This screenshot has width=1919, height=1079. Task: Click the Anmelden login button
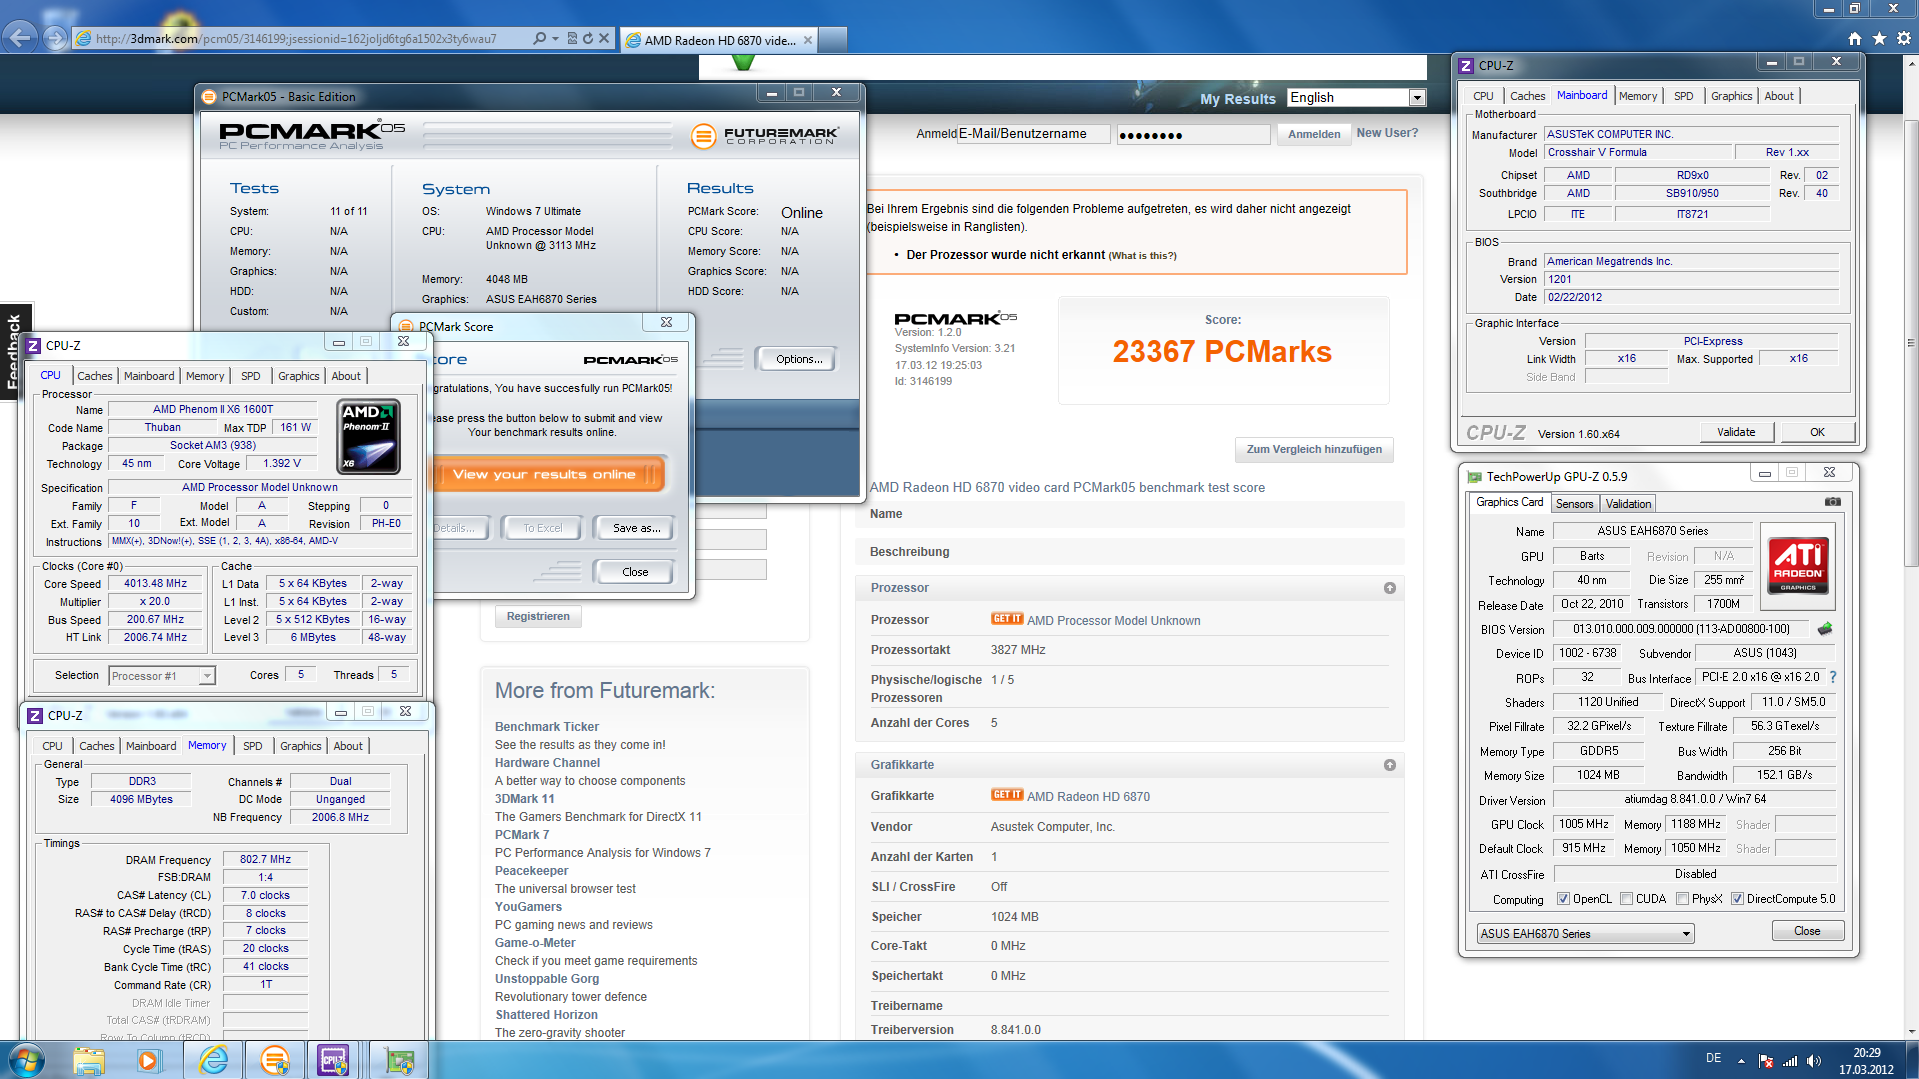click(x=1314, y=134)
